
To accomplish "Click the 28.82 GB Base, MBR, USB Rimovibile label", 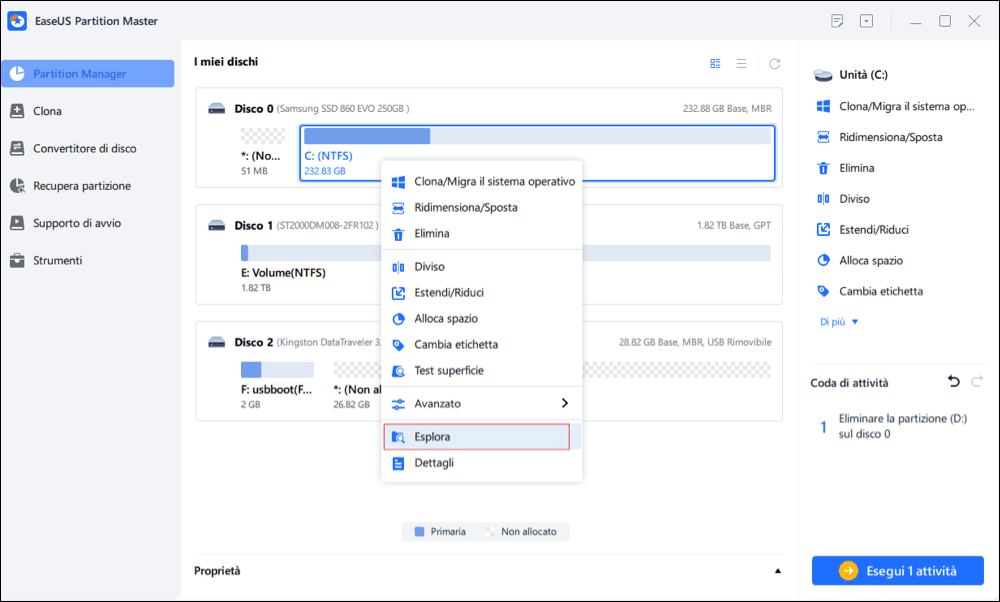I will [x=695, y=342].
